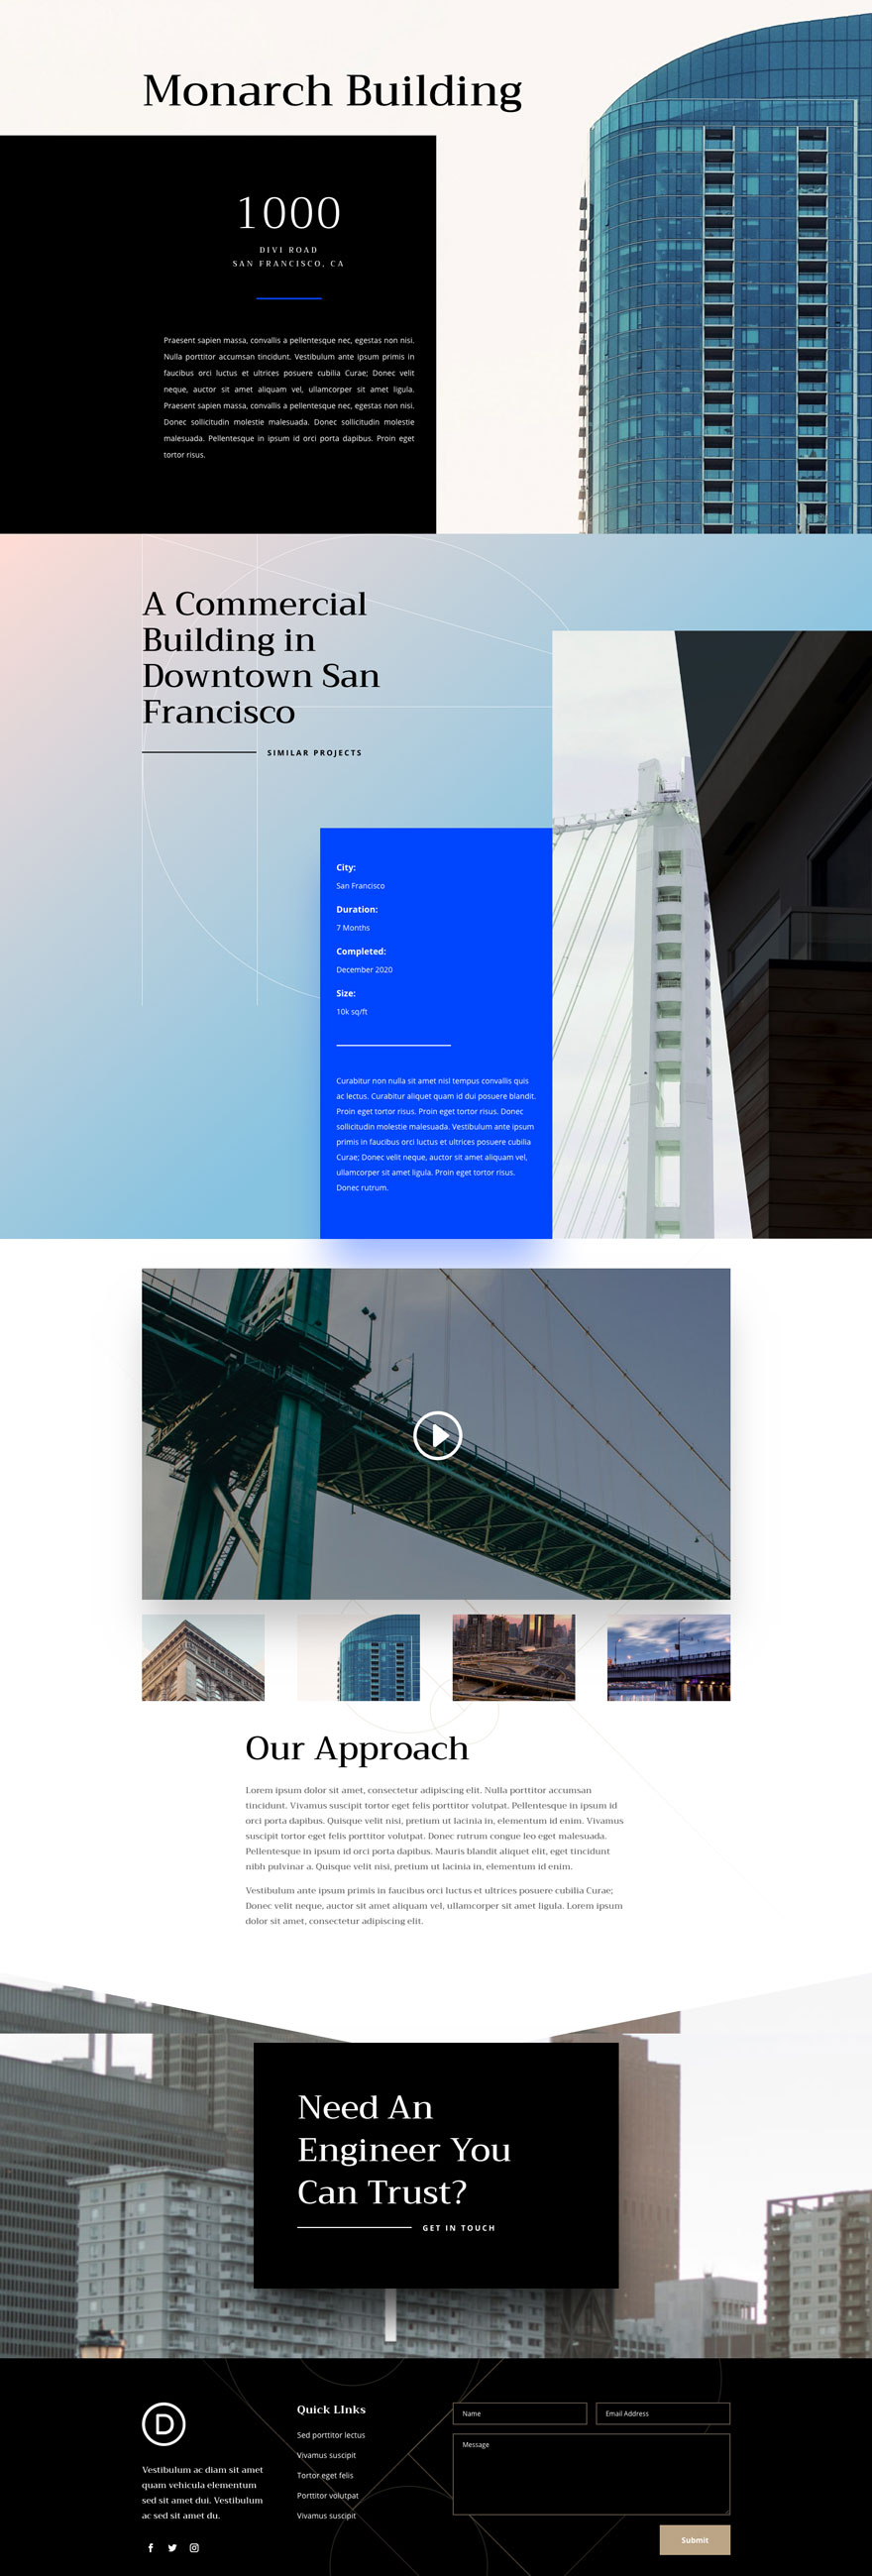Click the white bridge tower image
The width and height of the screenshot is (872, 2576).
pos(712,934)
